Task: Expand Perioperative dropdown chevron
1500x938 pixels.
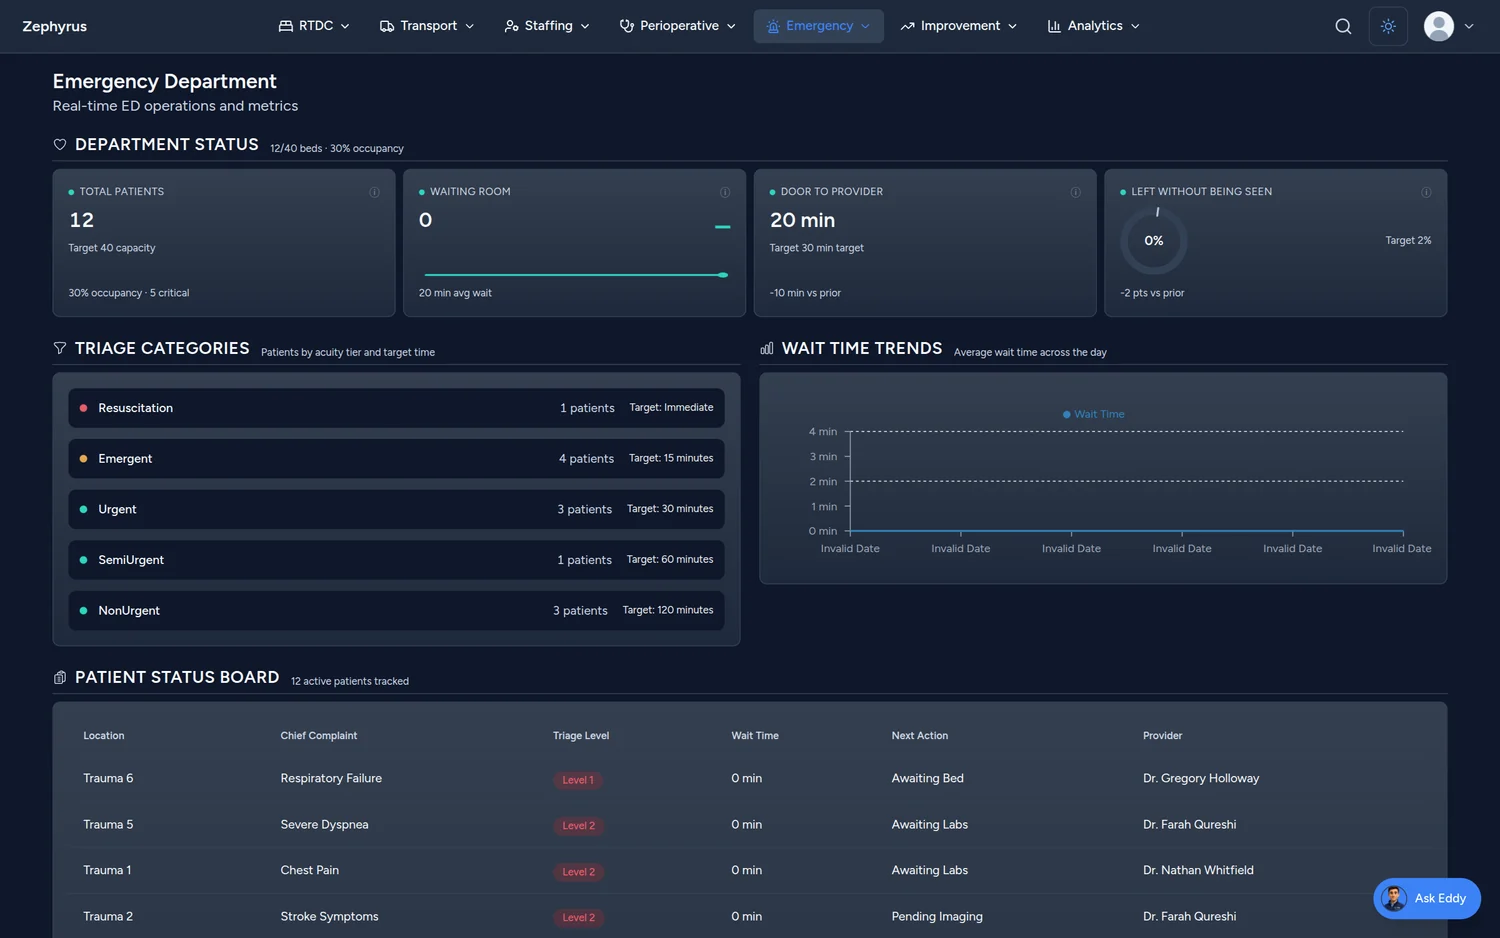Action: (731, 26)
